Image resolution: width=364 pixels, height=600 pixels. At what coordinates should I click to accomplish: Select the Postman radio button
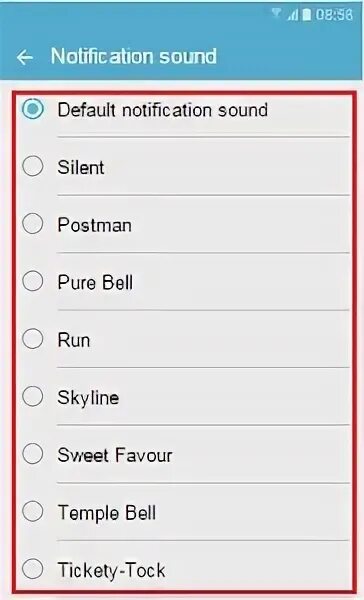(x=33, y=223)
